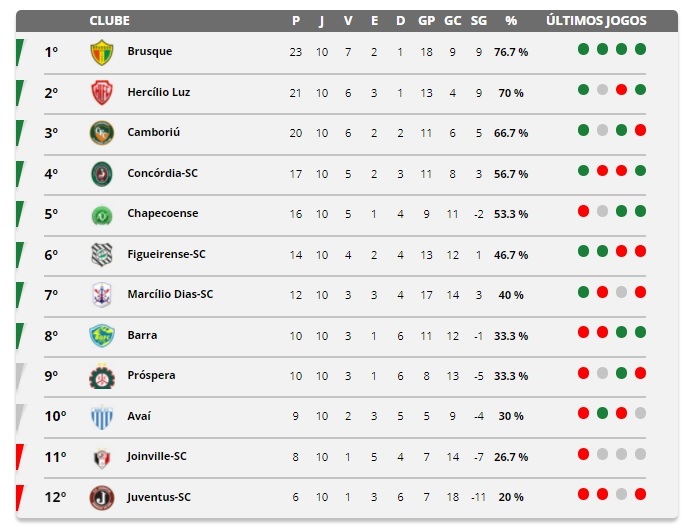The width and height of the screenshot is (687, 527).
Task: Select the Chapecoense team name
Action: 163,213
